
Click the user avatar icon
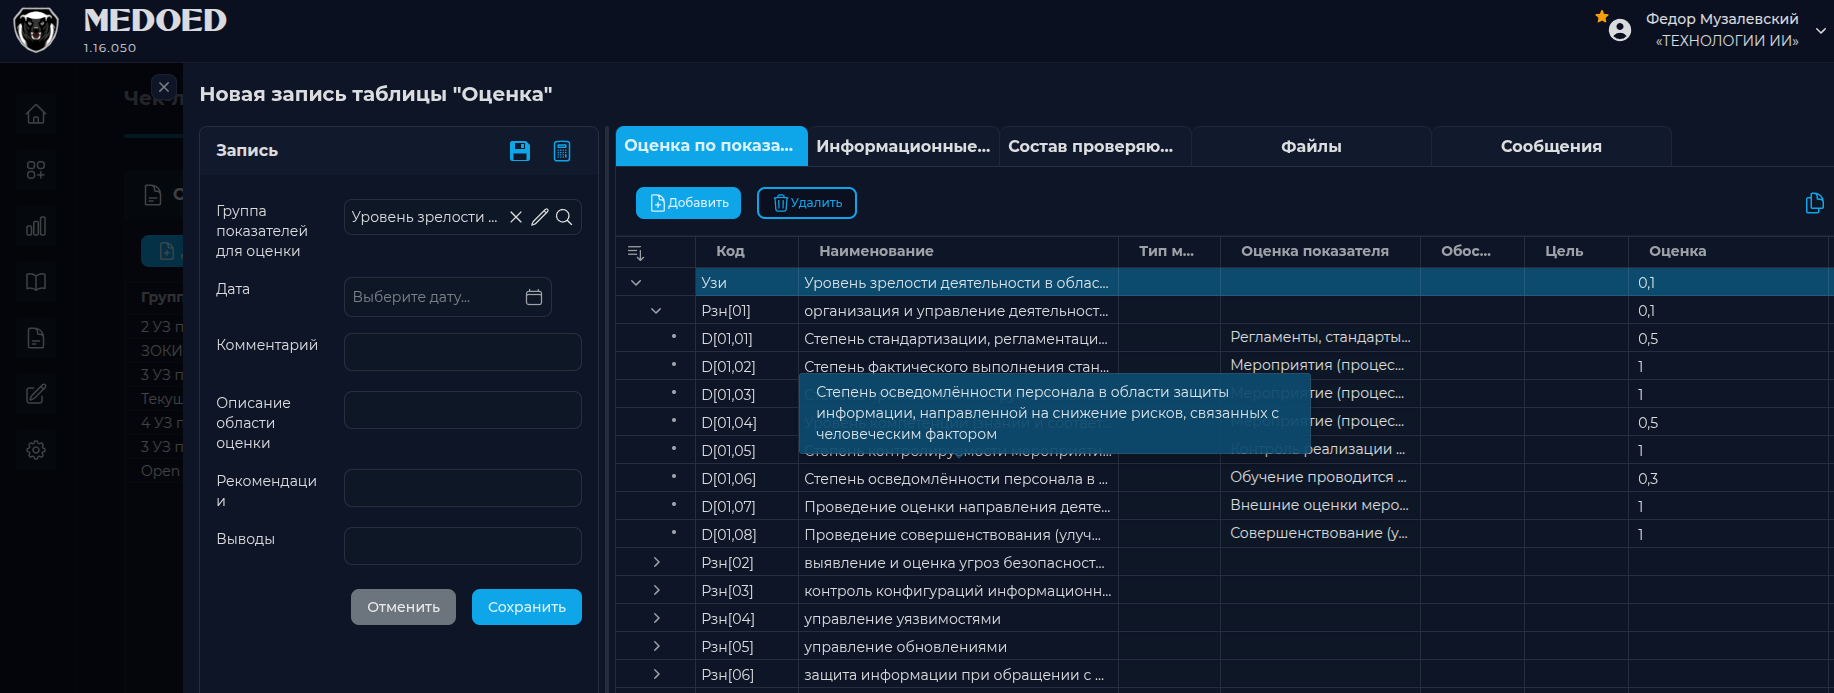(x=1620, y=30)
